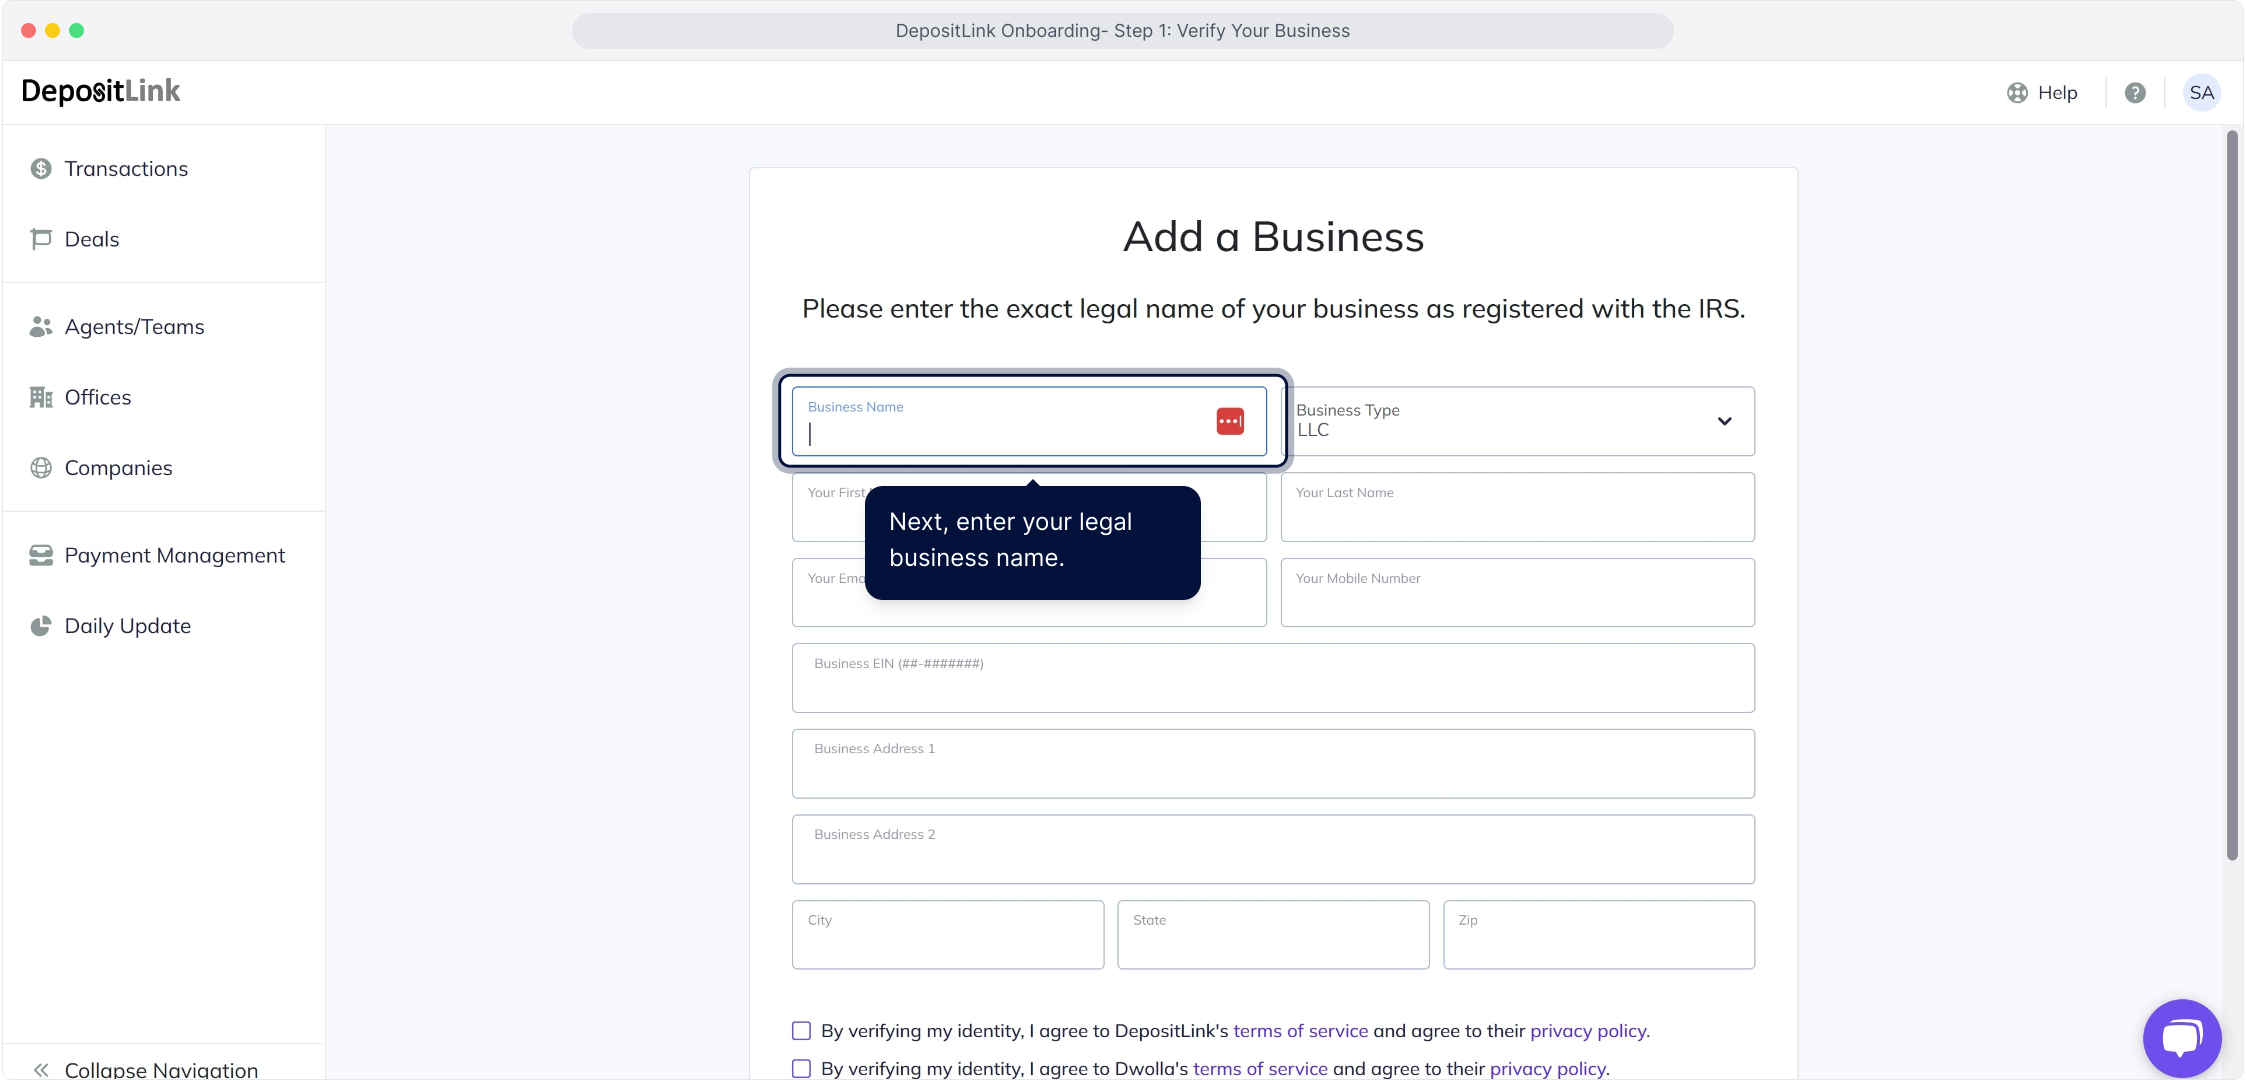The image size is (2246, 1080).
Task: Open Dwolla's privacy policy link
Action: (1547, 1068)
